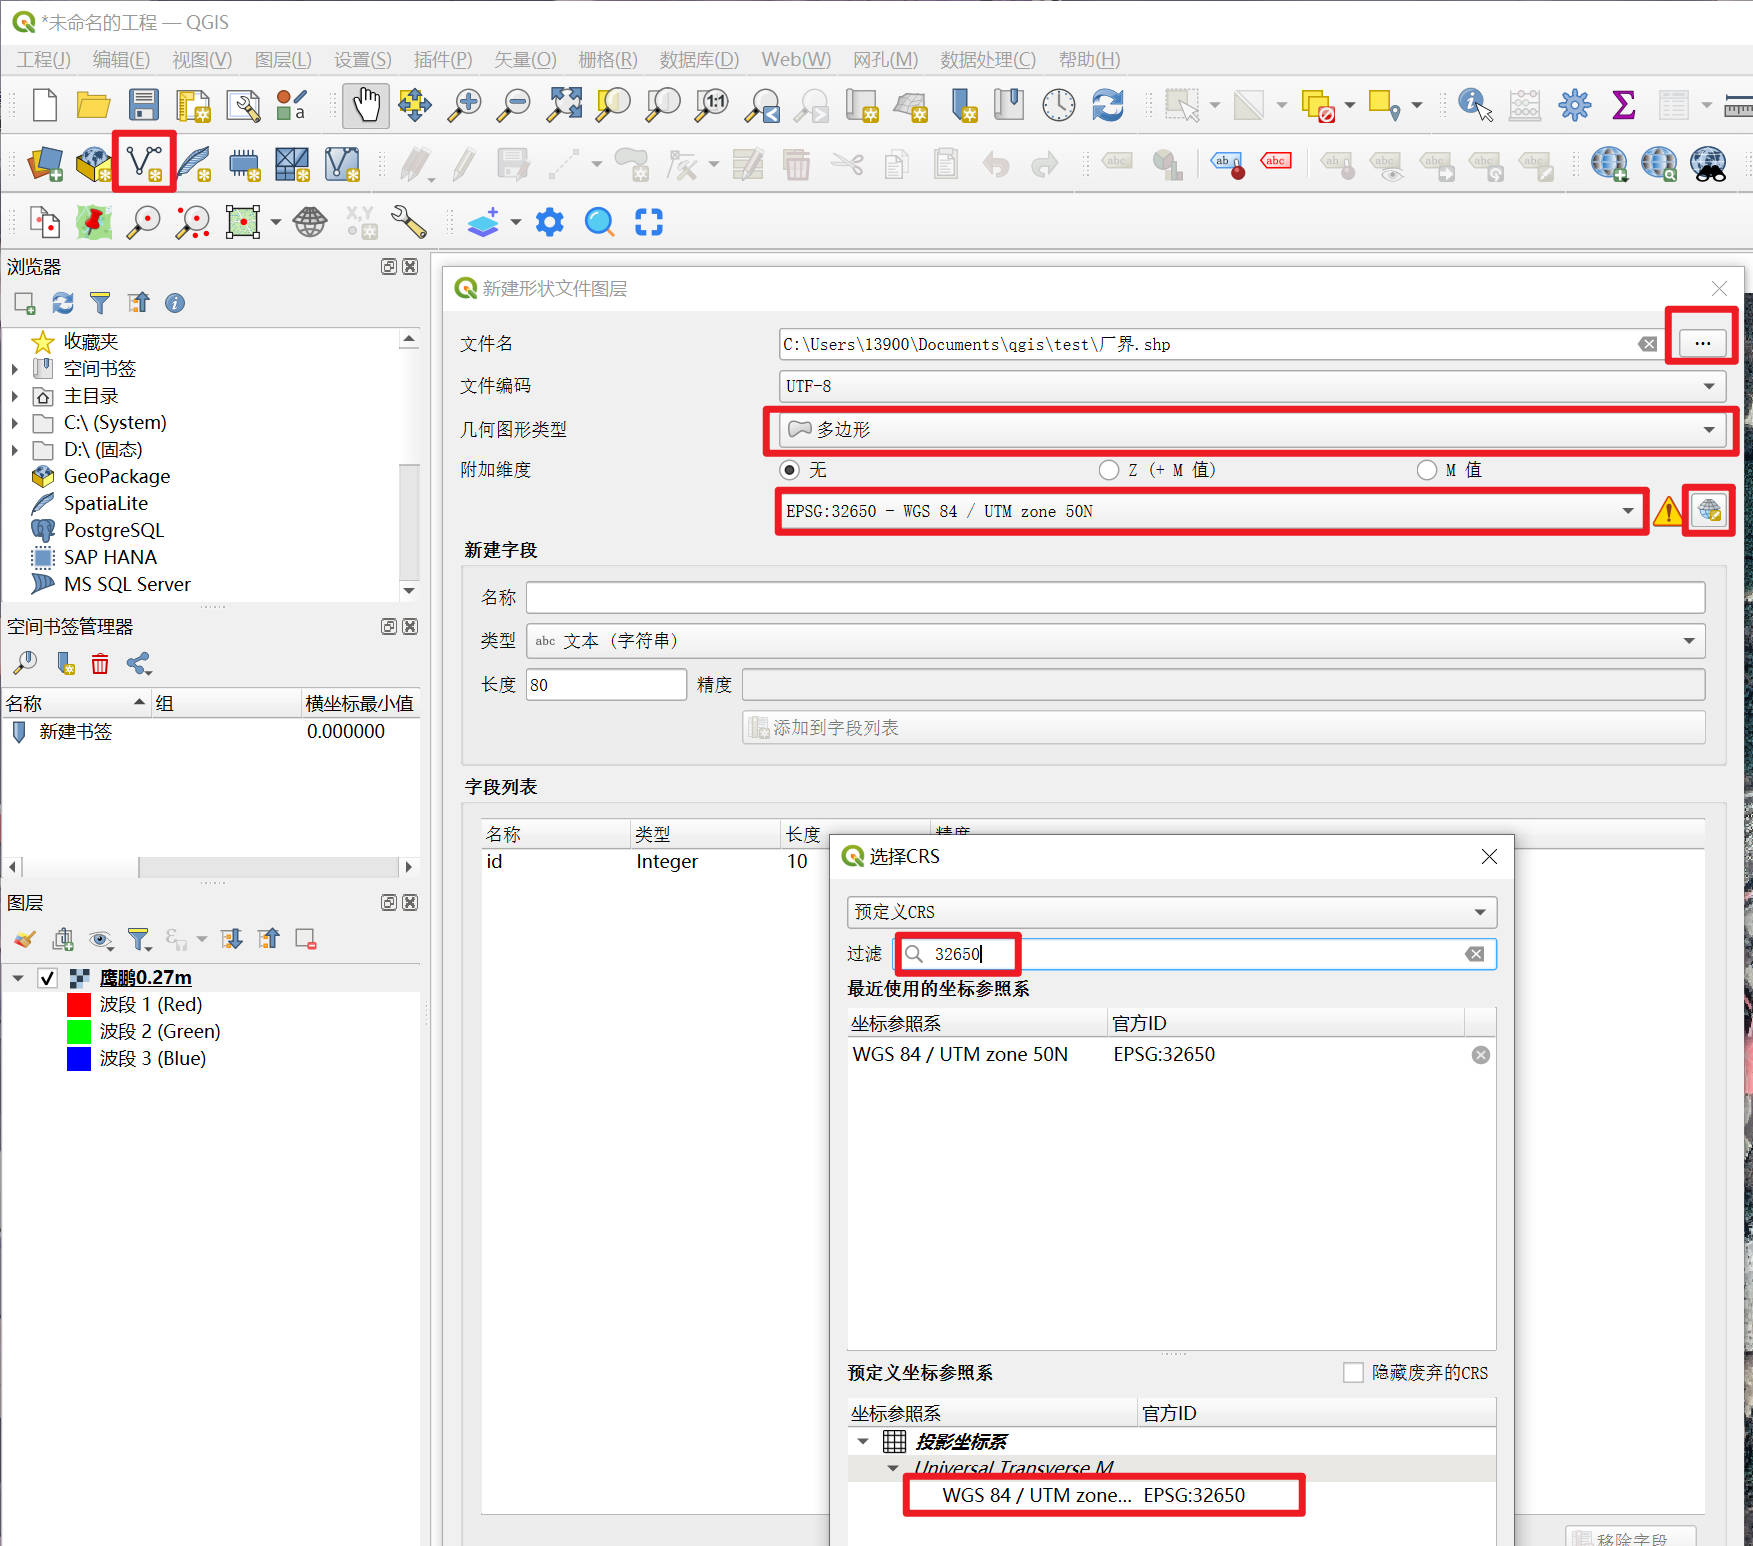This screenshot has width=1753, height=1546.
Task: Open the New Shapefile Layer tool
Action: tap(144, 162)
